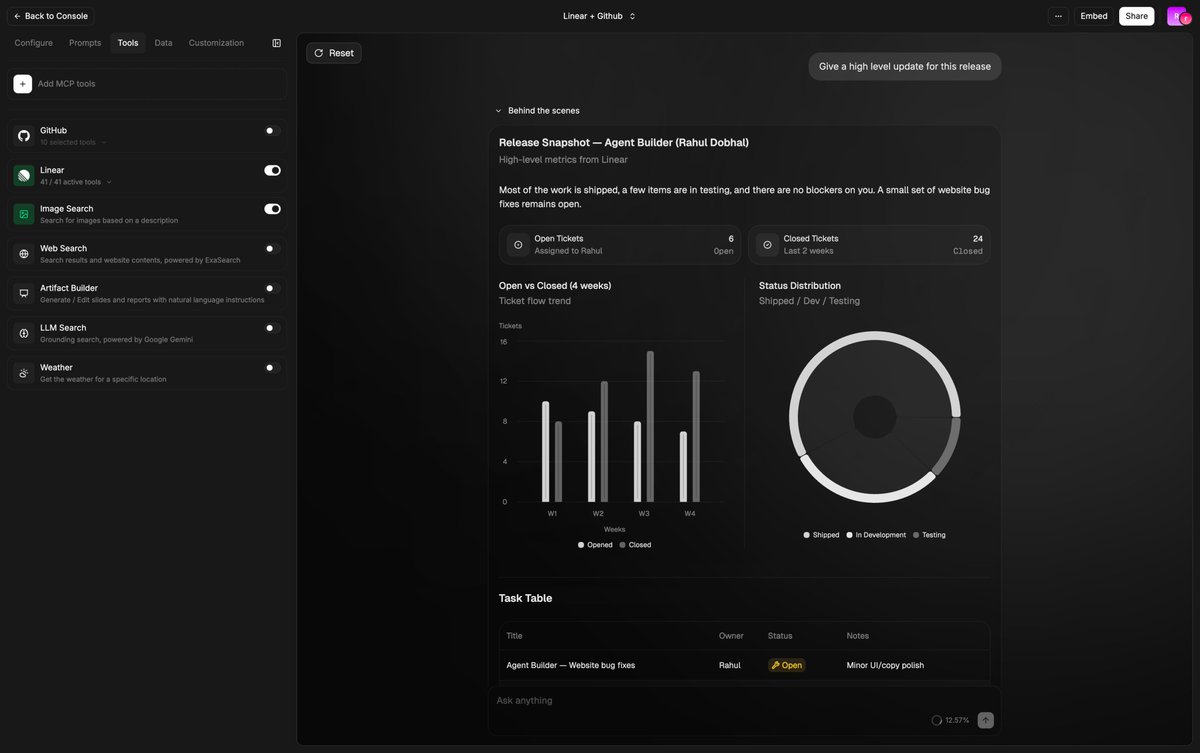
Task: Open the Data tab
Action: [163, 43]
